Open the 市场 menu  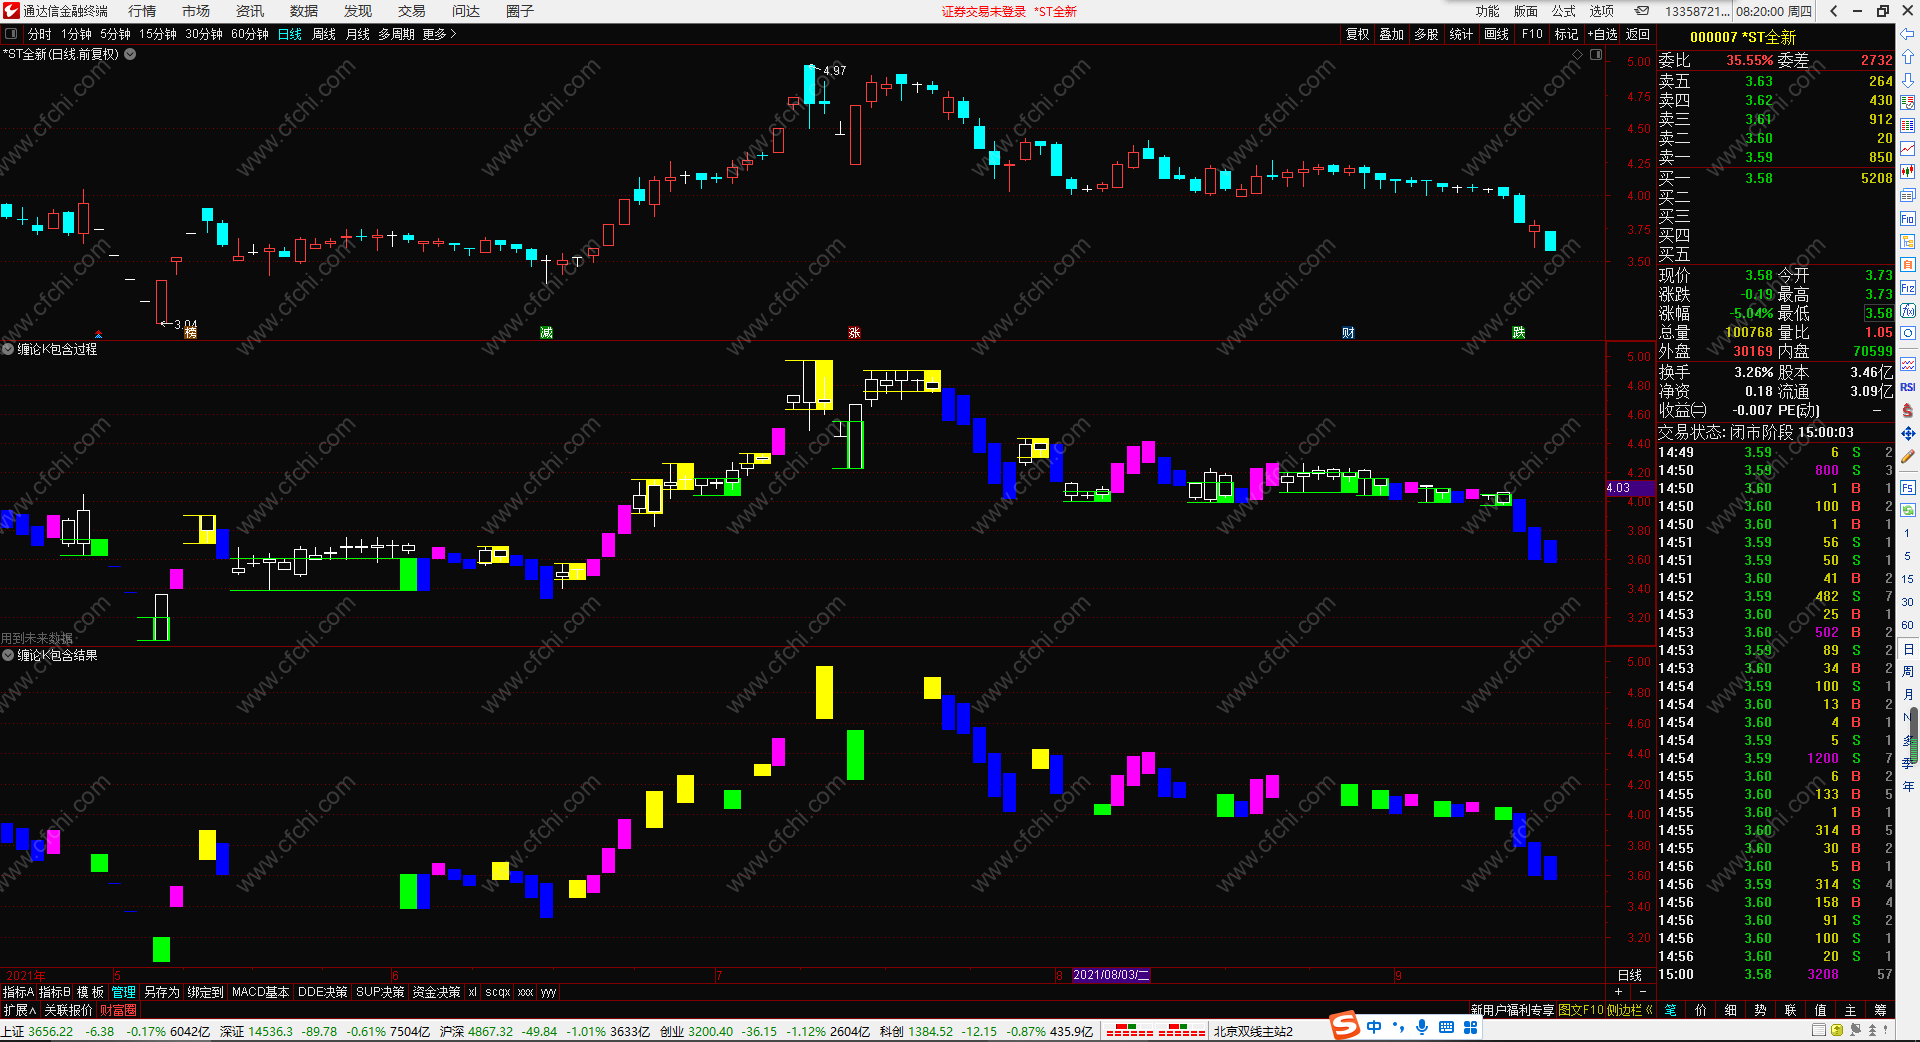pos(196,11)
